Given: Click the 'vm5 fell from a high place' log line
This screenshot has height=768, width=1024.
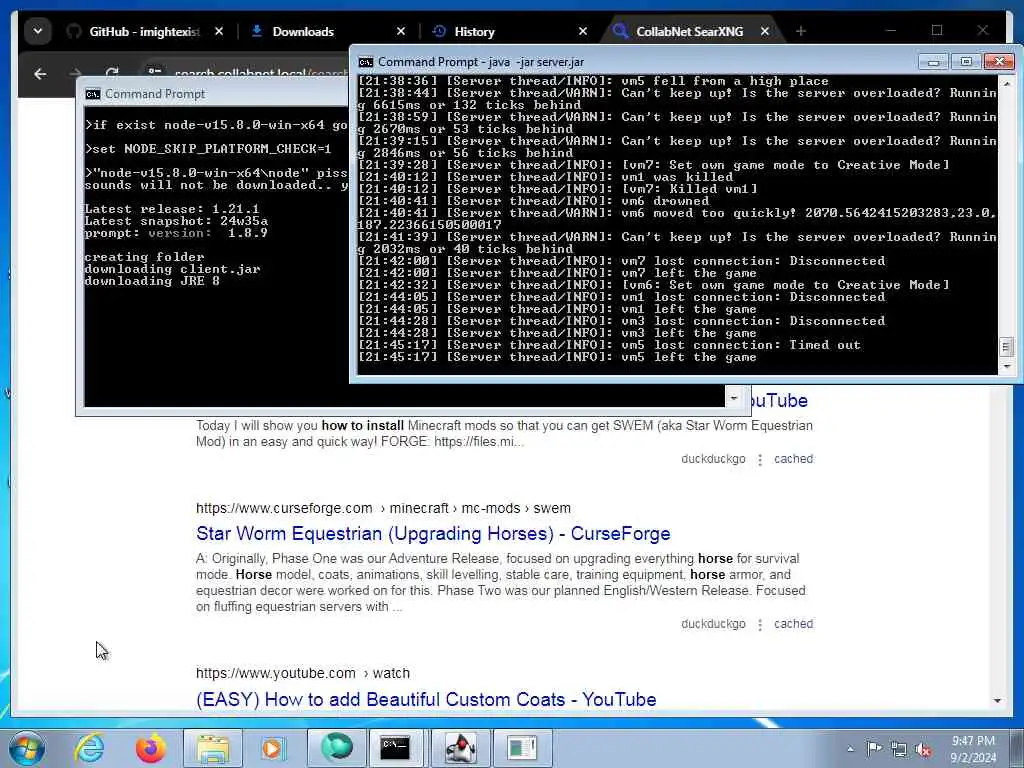Looking at the screenshot, I should coord(593,81).
